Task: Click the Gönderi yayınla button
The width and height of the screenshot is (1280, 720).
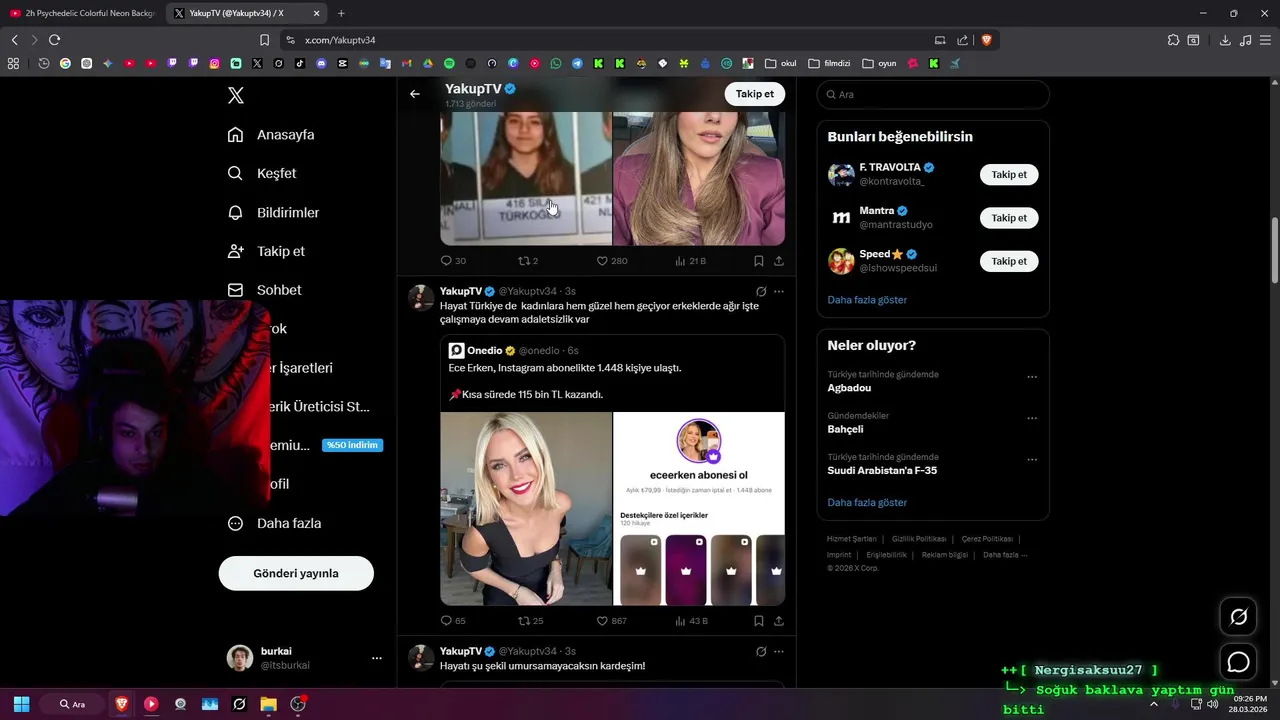Action: [x=296, y=573]
